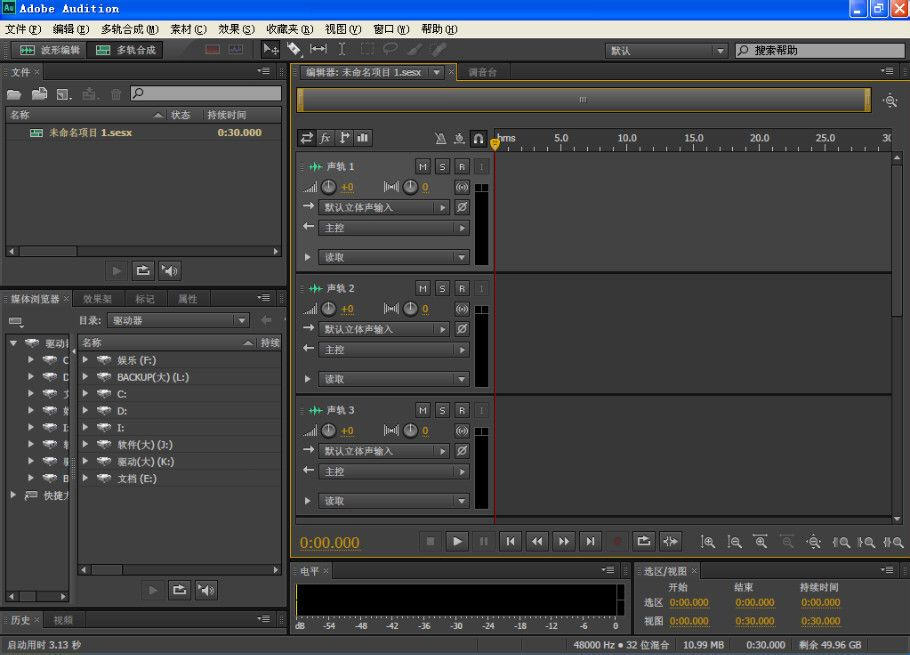Enable the metronome in the editor panel
This screenshot has height=655, width=910.
point(440,139)
